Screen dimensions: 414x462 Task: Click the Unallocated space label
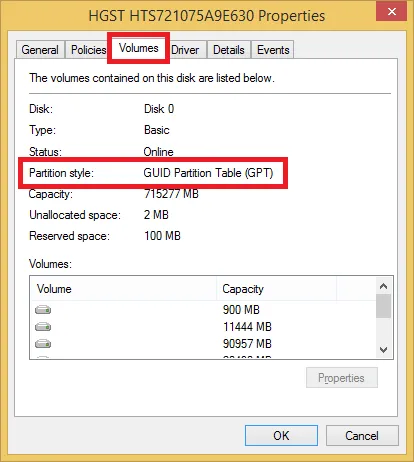click(75, 215)
